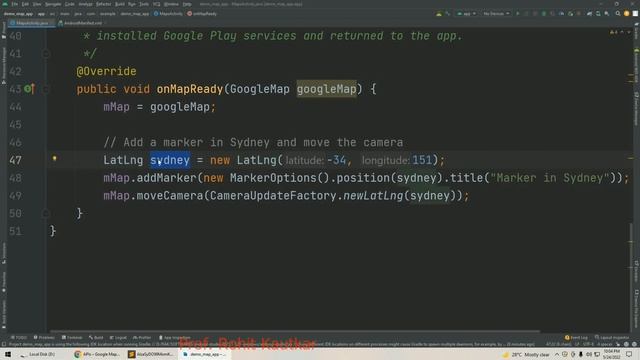This screenshot has height=360, width=640.
Task: Click the inspection warnings indicator at top-right of editor
Action: pyautogui.click(x=613, y=32)
